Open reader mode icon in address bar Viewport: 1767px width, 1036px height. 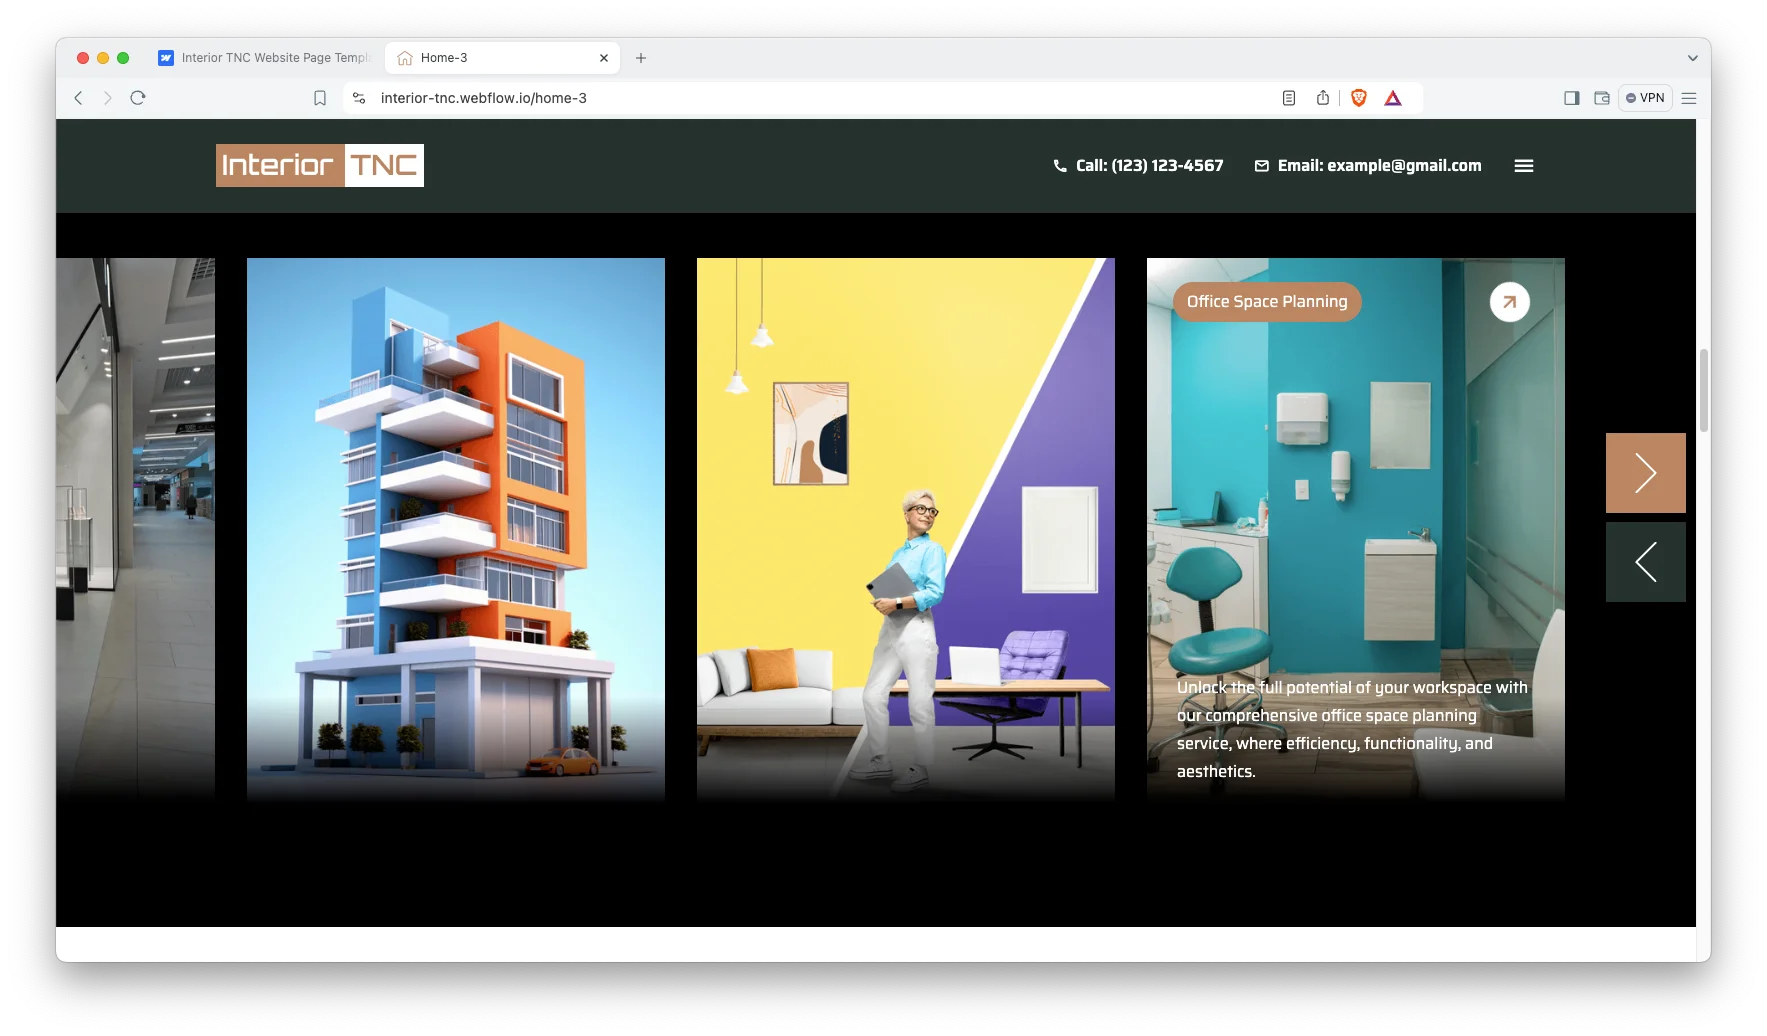coord(1289,98)
